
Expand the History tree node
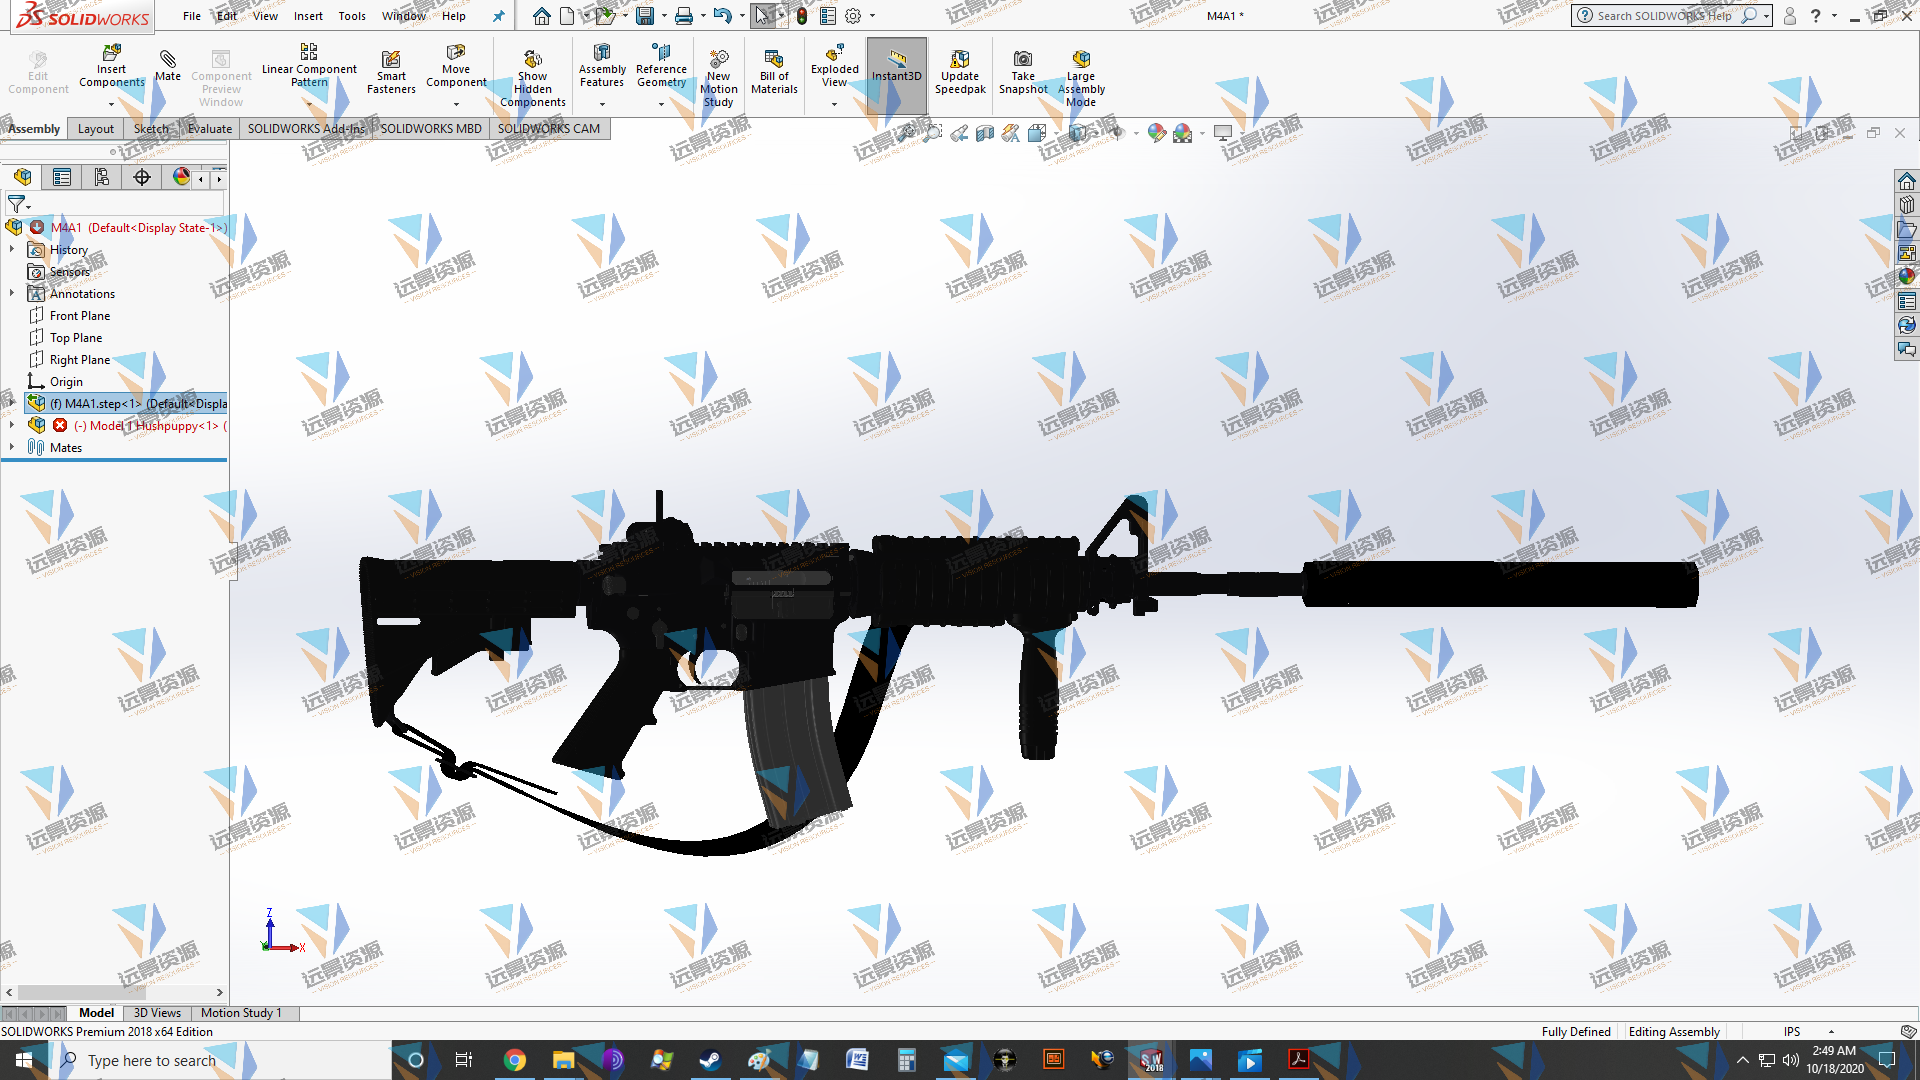pyautogui.click(x=12, y=249)
